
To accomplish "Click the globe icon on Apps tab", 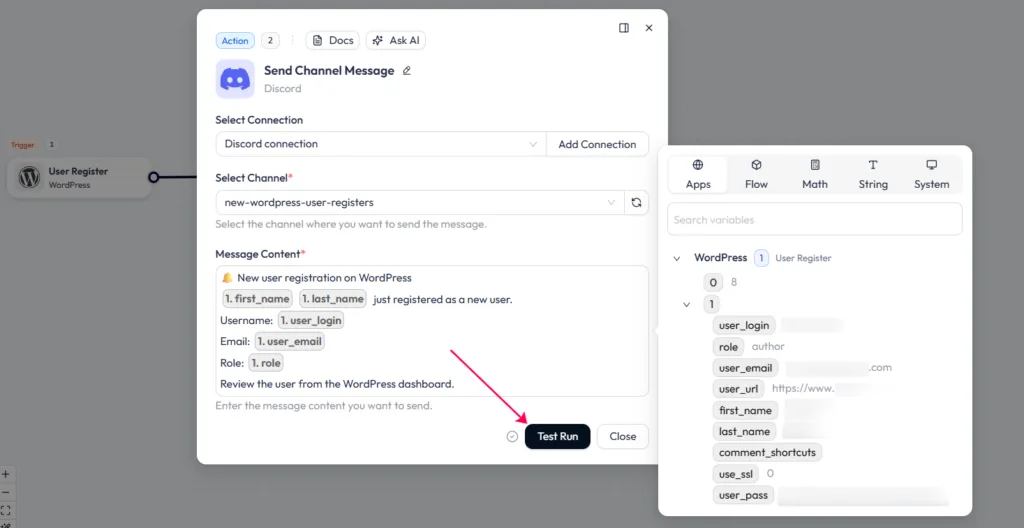I will (x=698, y=165).
